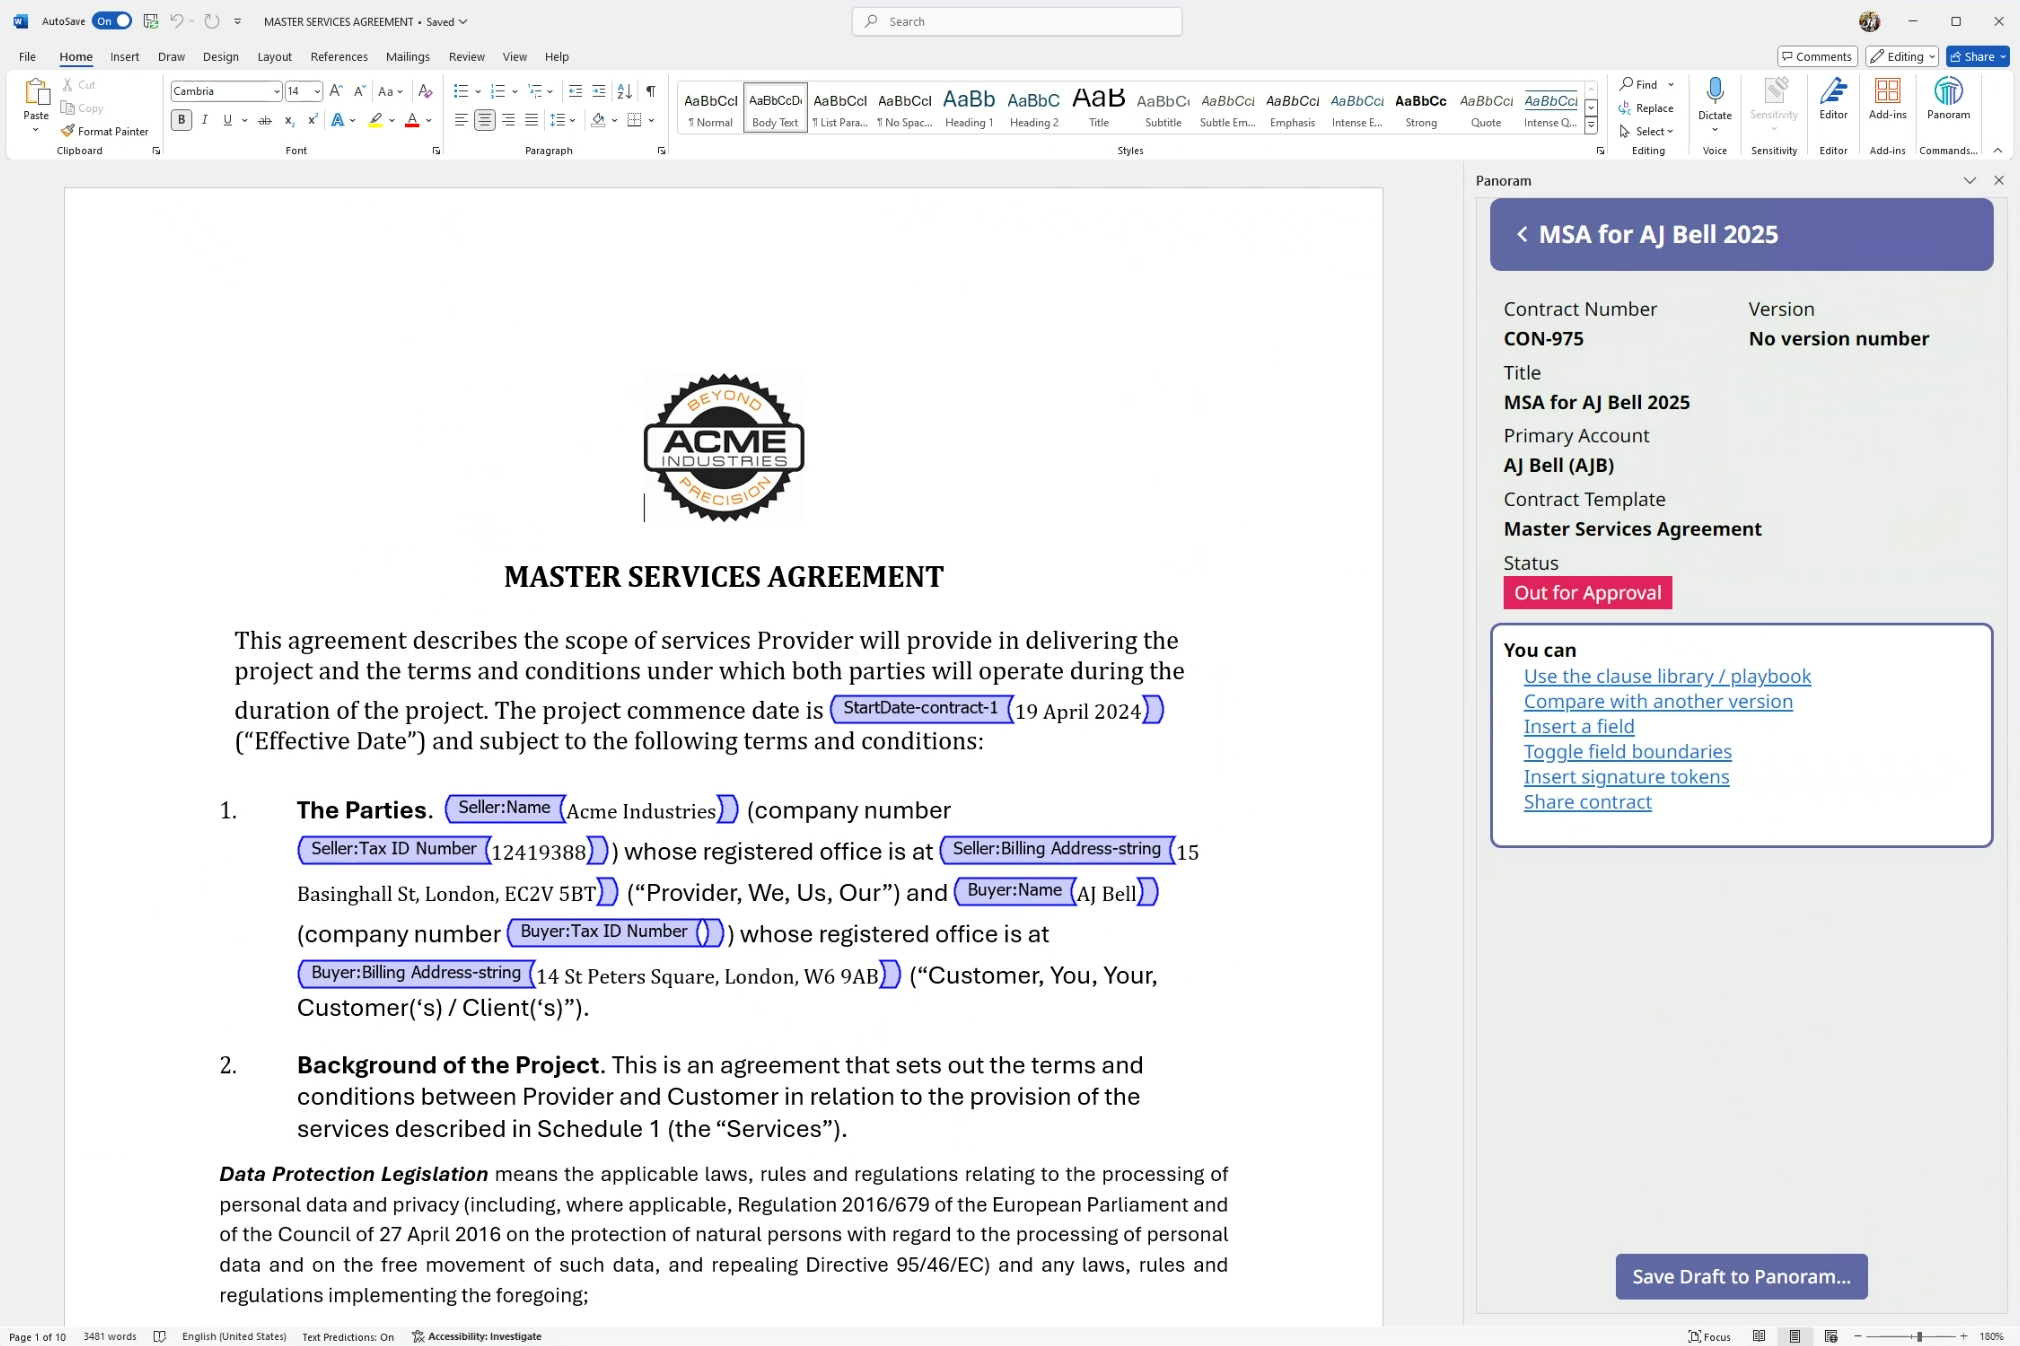Increase paragraph indent

point(599,91)
